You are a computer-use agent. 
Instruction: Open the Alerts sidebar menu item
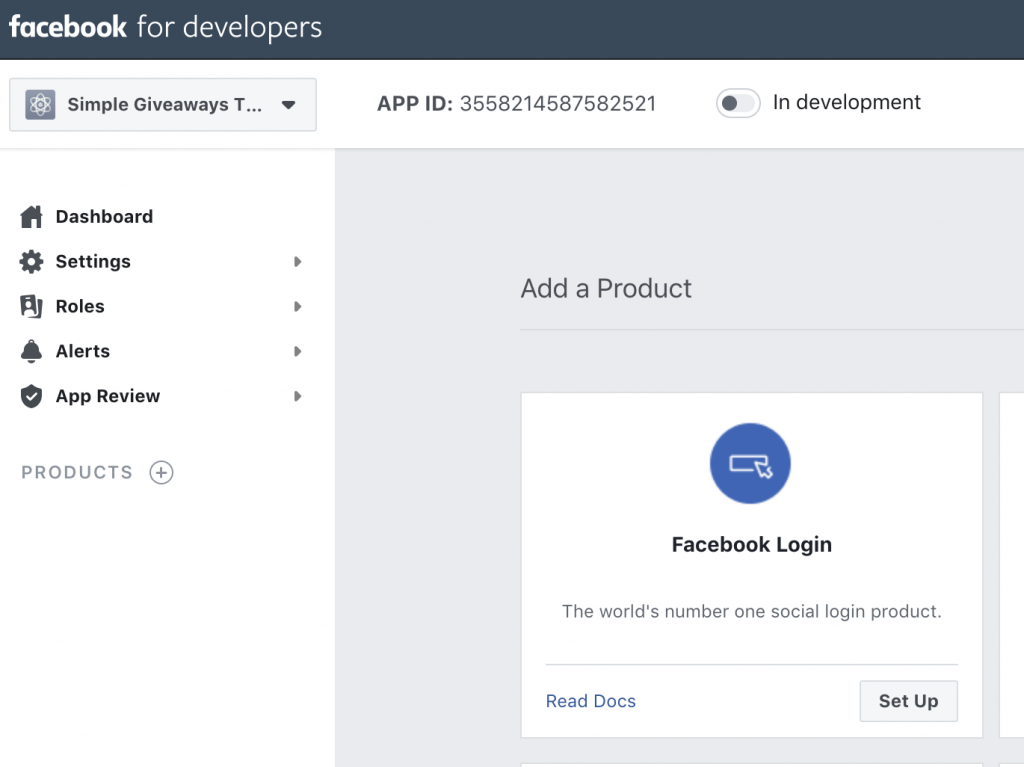(x=82, y=351)
